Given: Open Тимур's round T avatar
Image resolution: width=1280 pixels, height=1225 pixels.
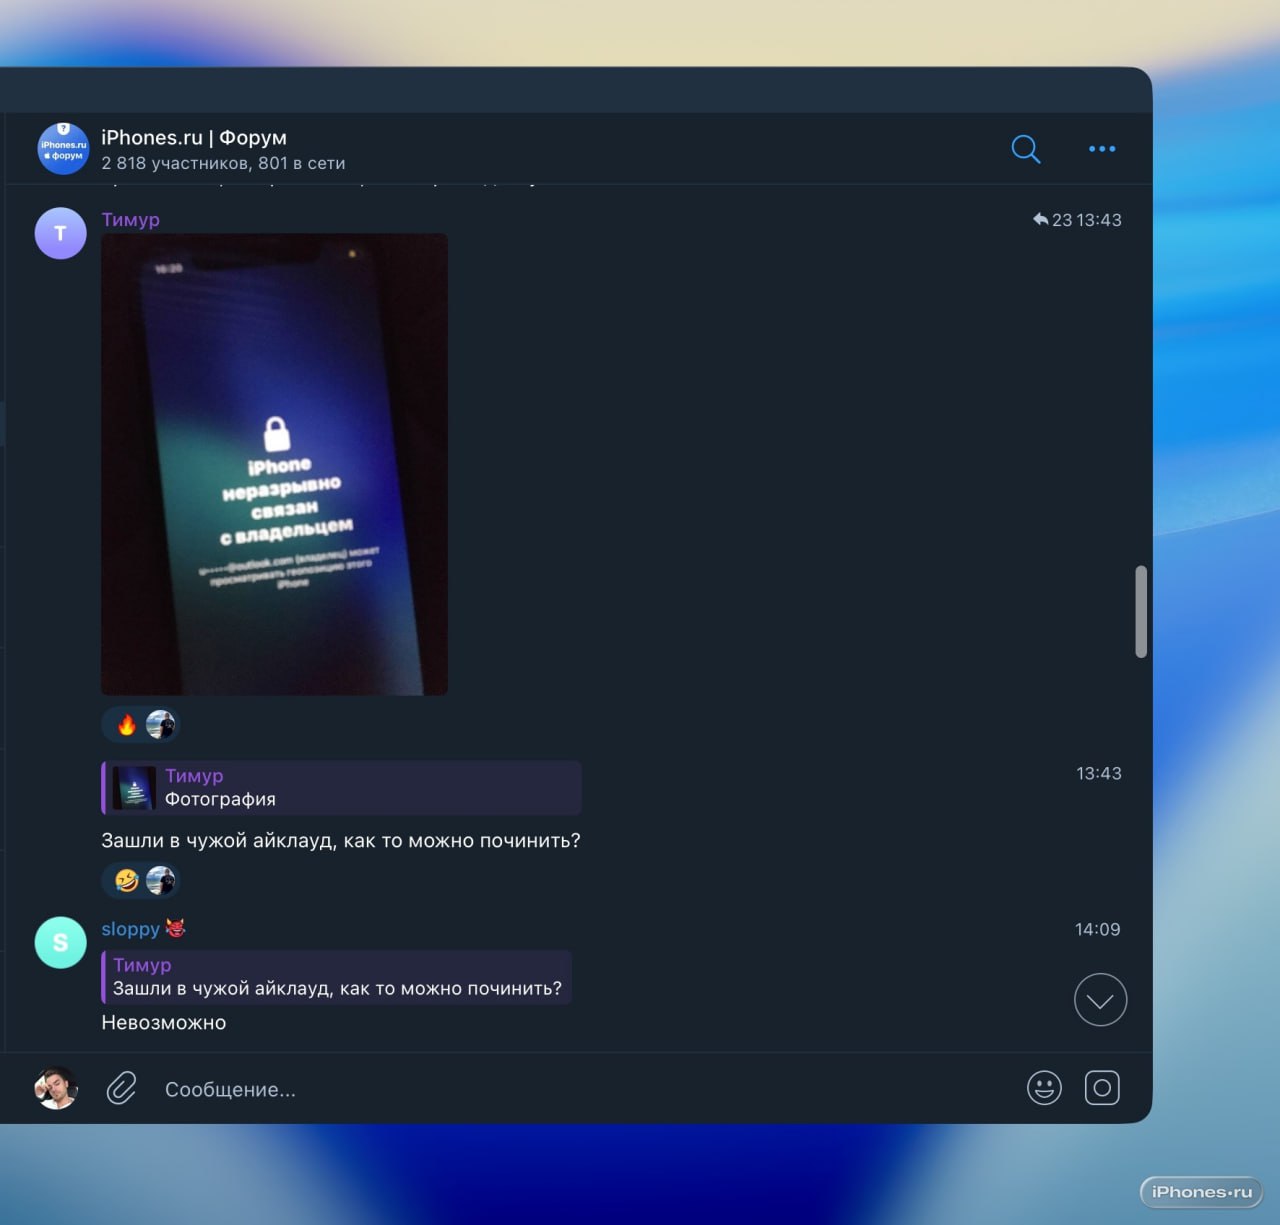Looking at the screenshot, I should point(60,233).
